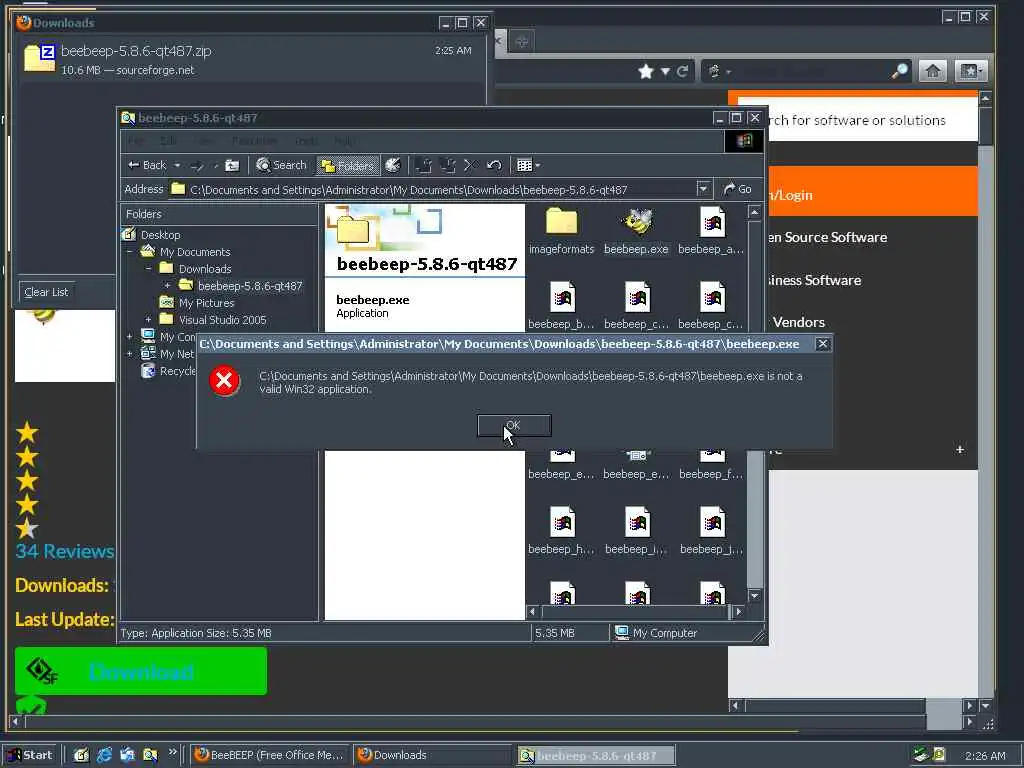Click the bookmark star in Firefox toolbar
1024x768 pixels.
(x=646, y=71)
